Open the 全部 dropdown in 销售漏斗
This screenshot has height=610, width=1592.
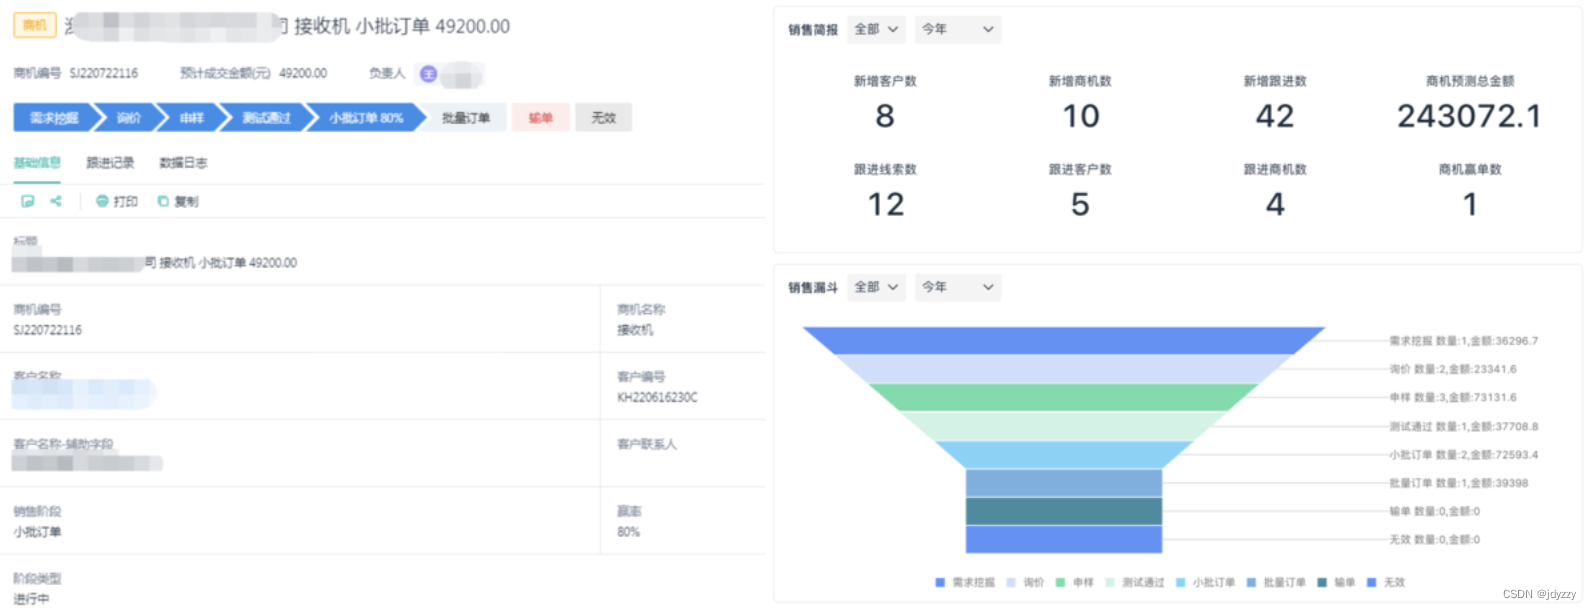tap(876, 287)
